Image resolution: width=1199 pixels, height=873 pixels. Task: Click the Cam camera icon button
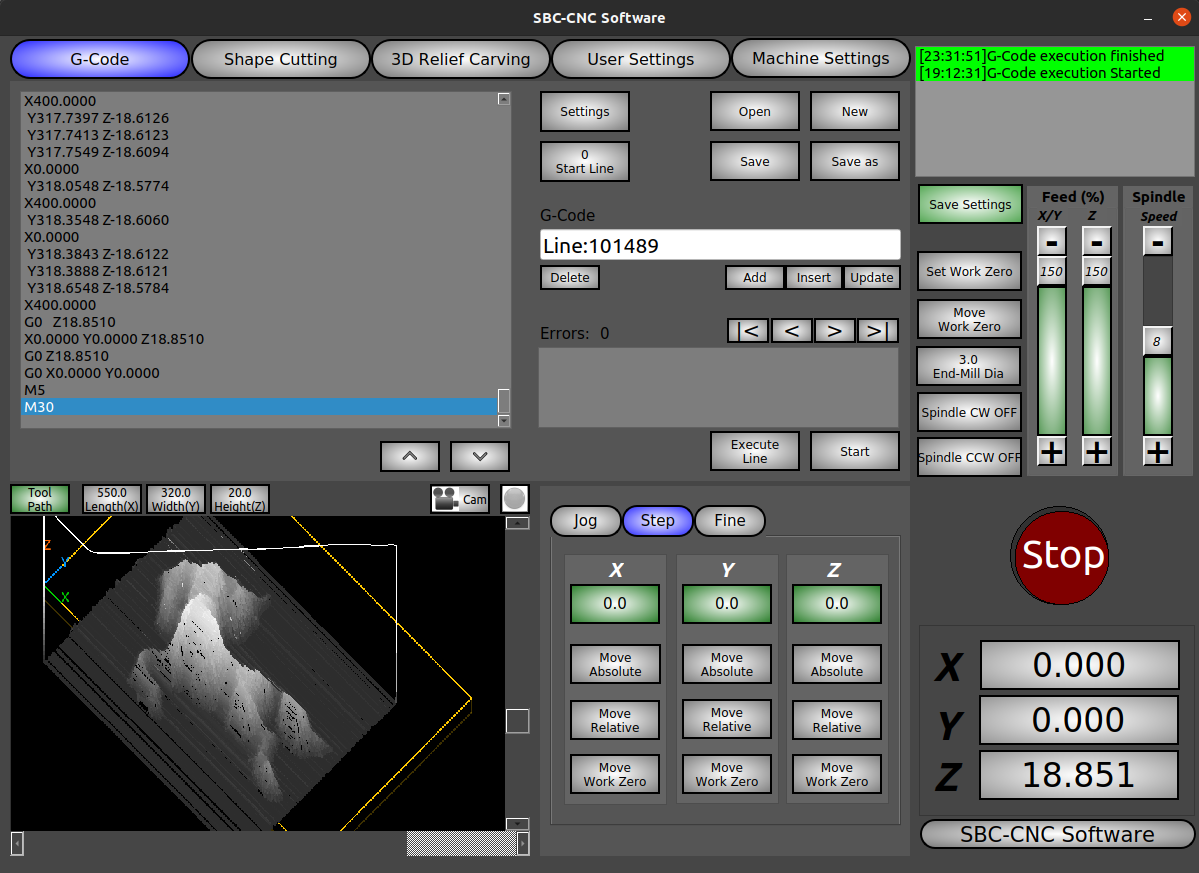(459, 499)
